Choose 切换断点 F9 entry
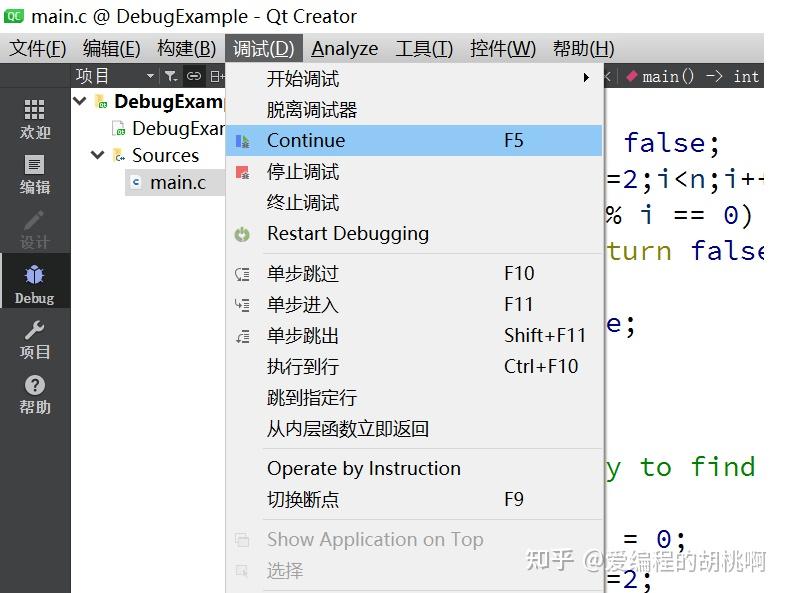Viewport: 786px width, 593px height. (414, 499)
